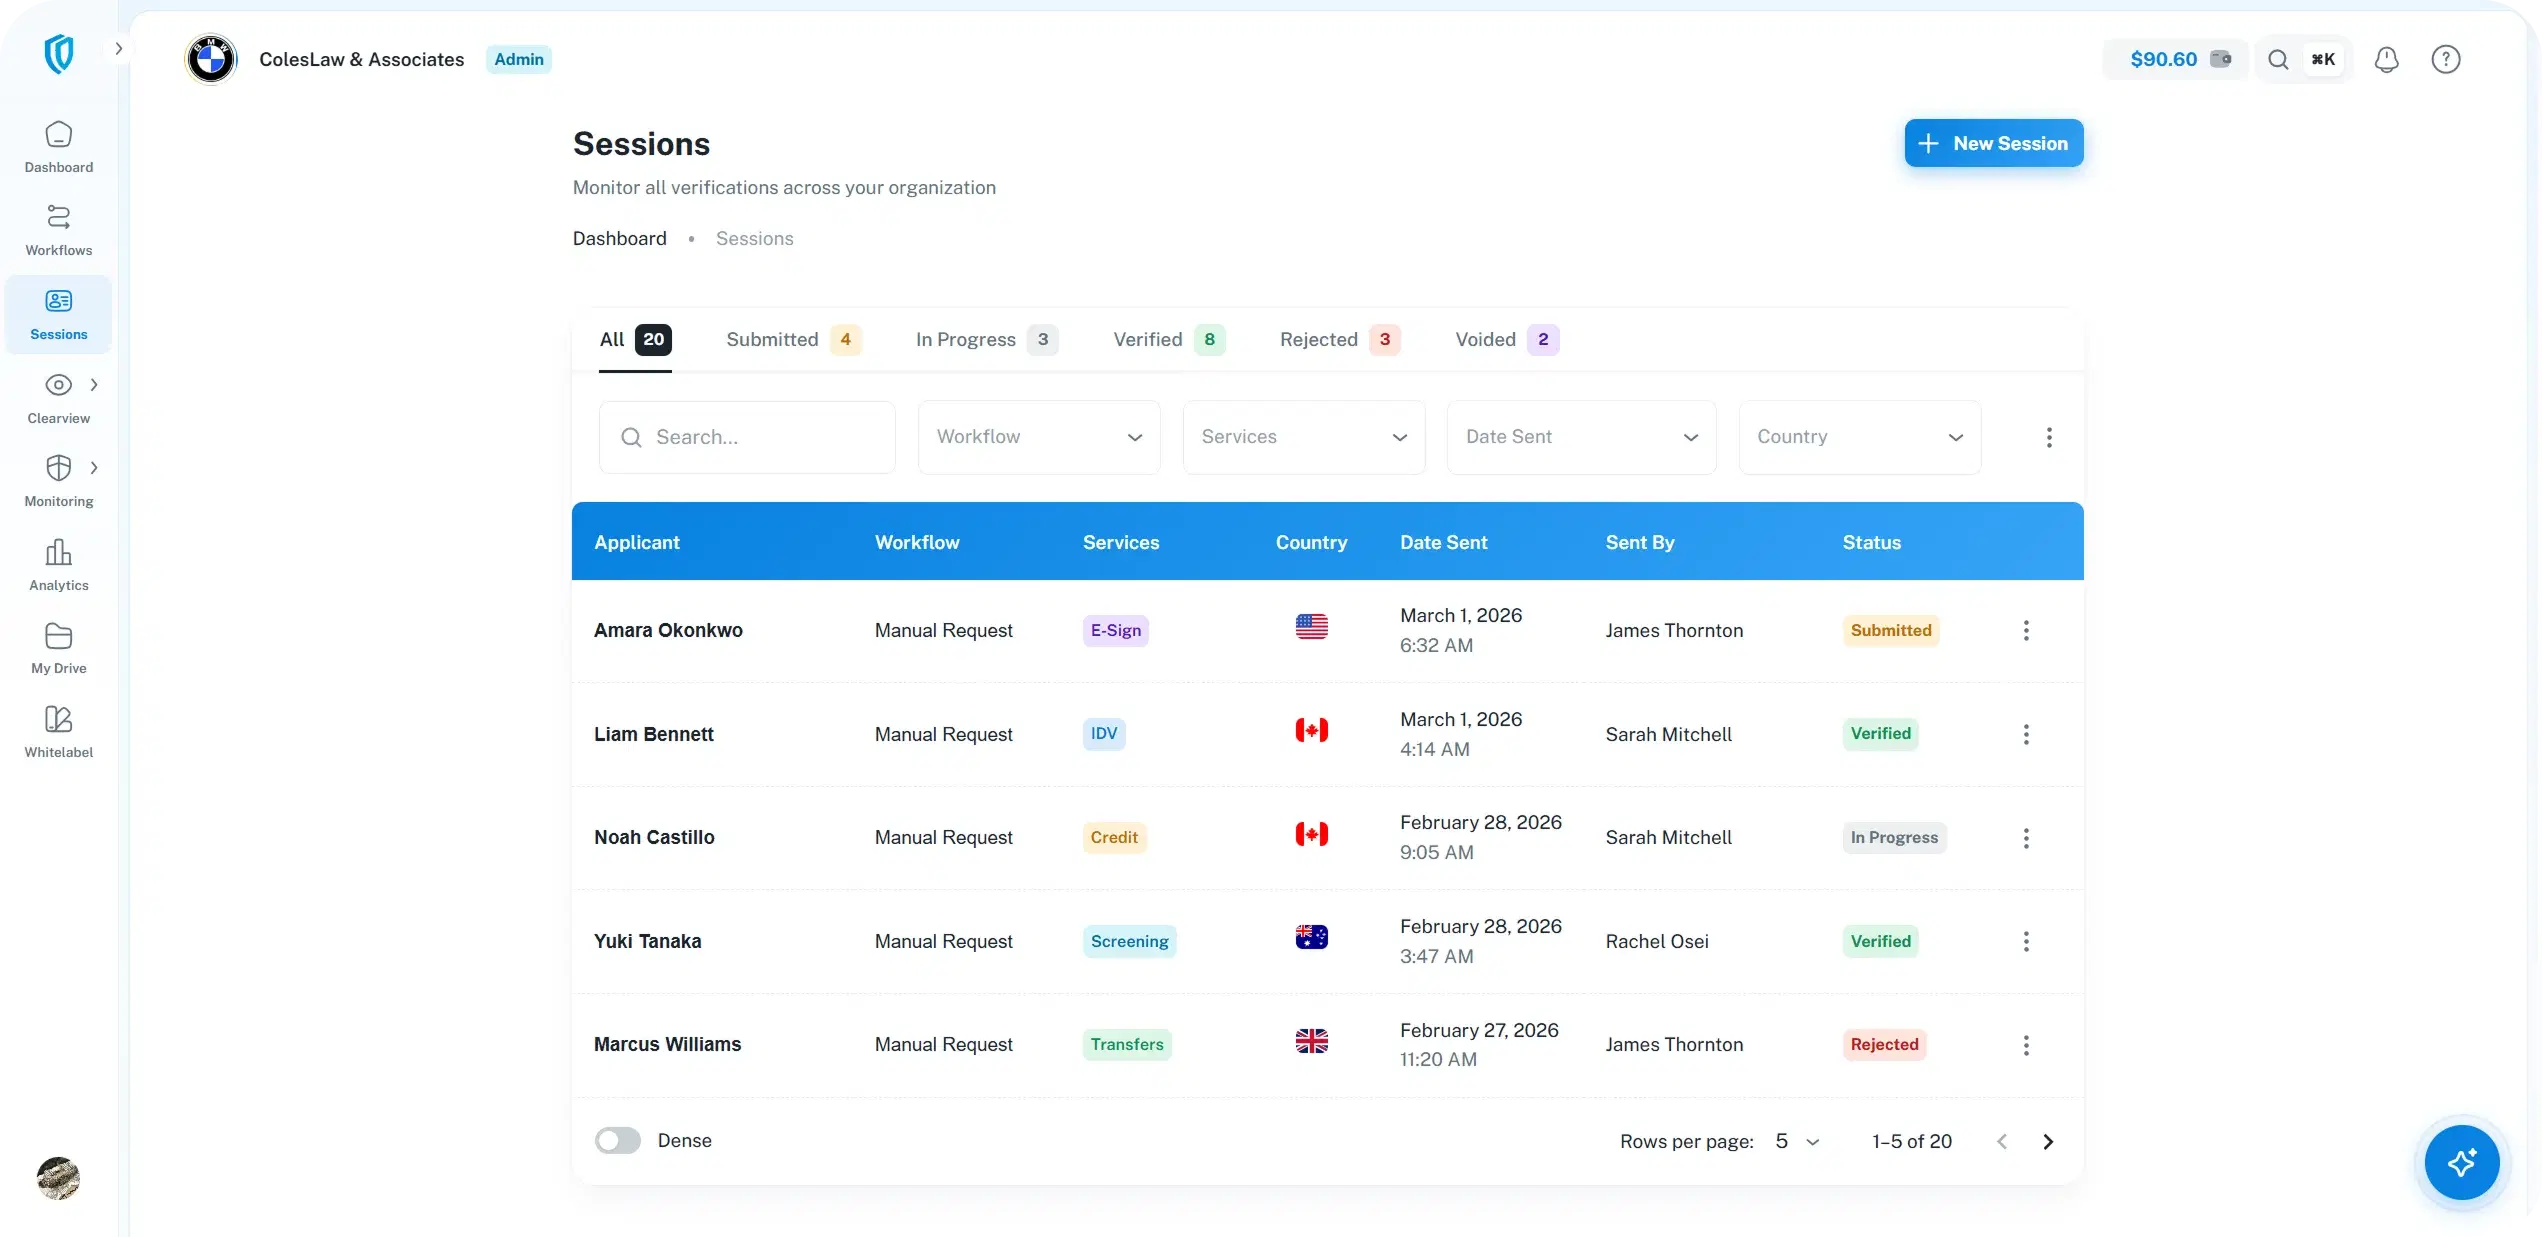Screen dimensions: 2542x1237
Task: Open Analytics from the sidebar
Action: [58, 563]
